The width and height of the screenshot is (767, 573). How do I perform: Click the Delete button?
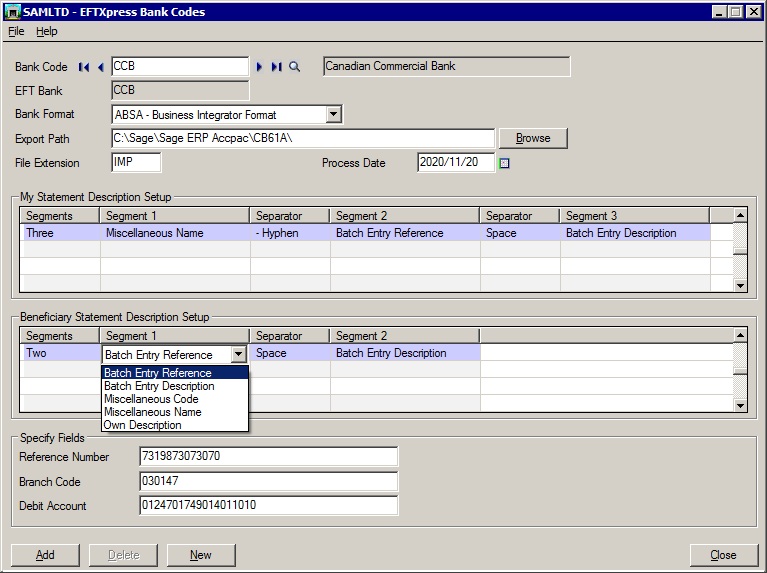[x=123, y=555]
